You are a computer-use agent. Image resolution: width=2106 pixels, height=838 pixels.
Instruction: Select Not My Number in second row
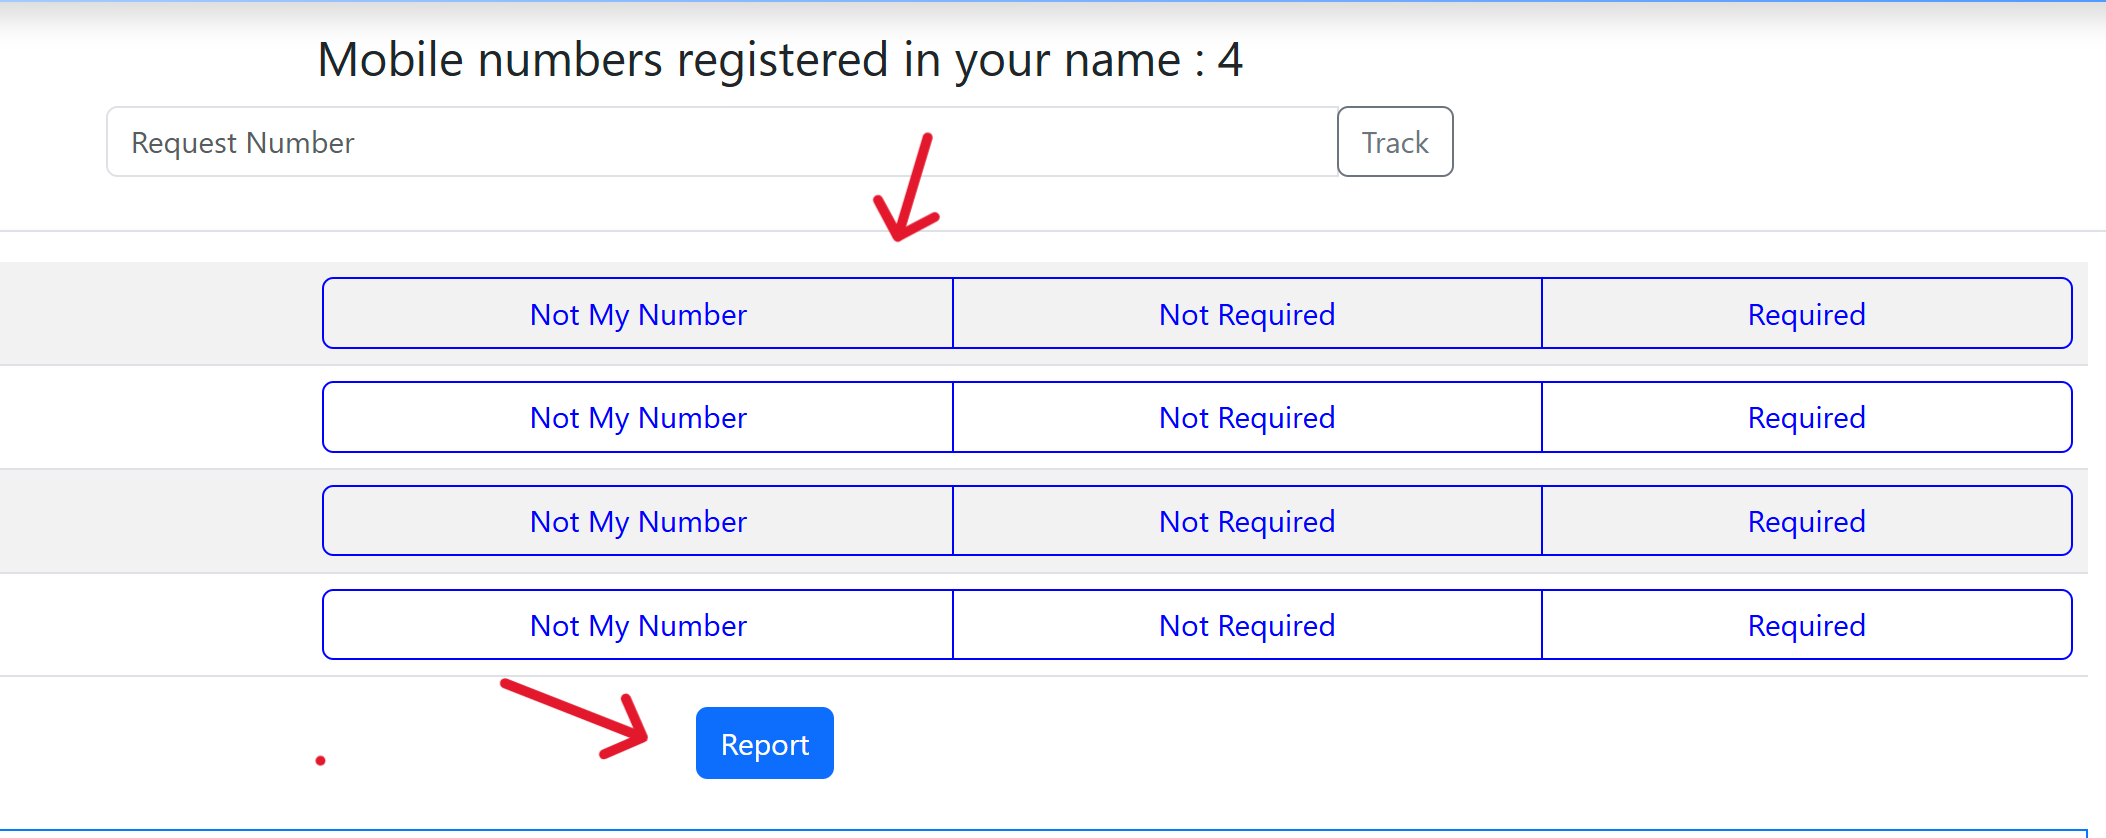638,417
